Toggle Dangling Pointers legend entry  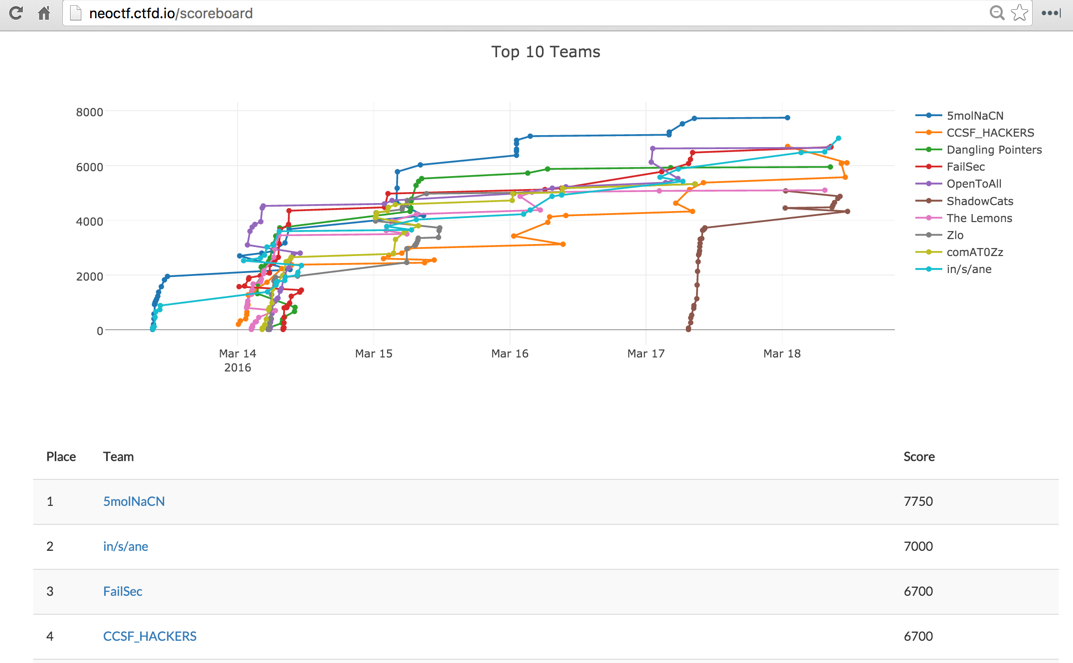[993, 150]
